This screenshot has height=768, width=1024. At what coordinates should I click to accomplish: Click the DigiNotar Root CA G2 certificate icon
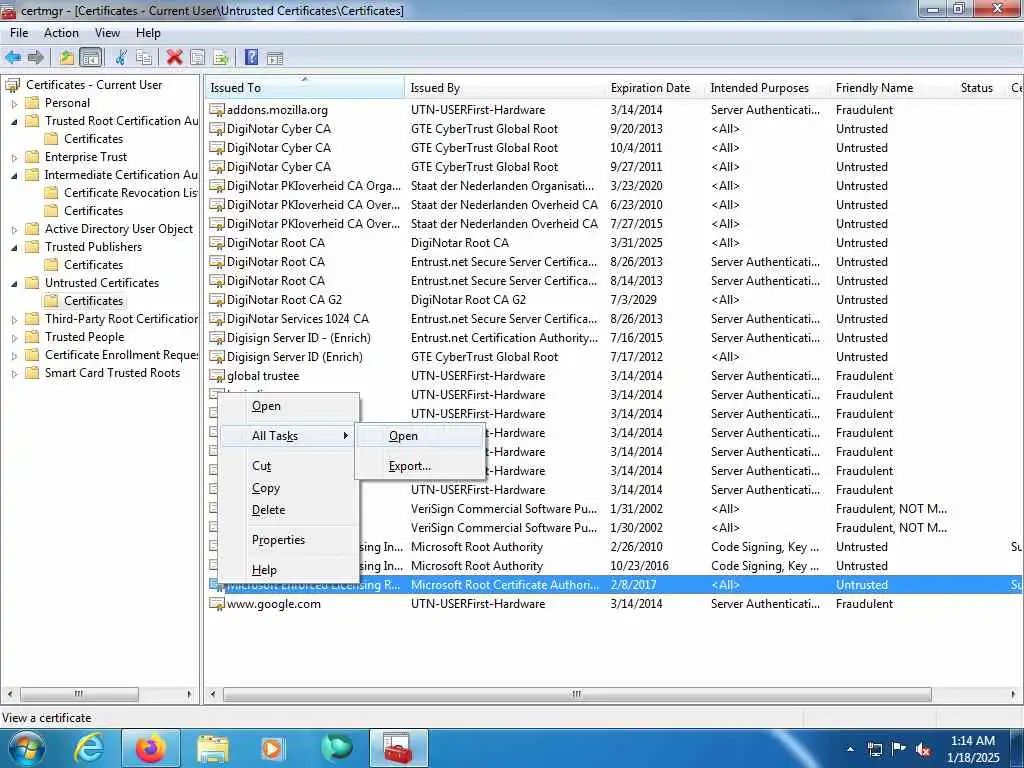click(x=217, y=300)
